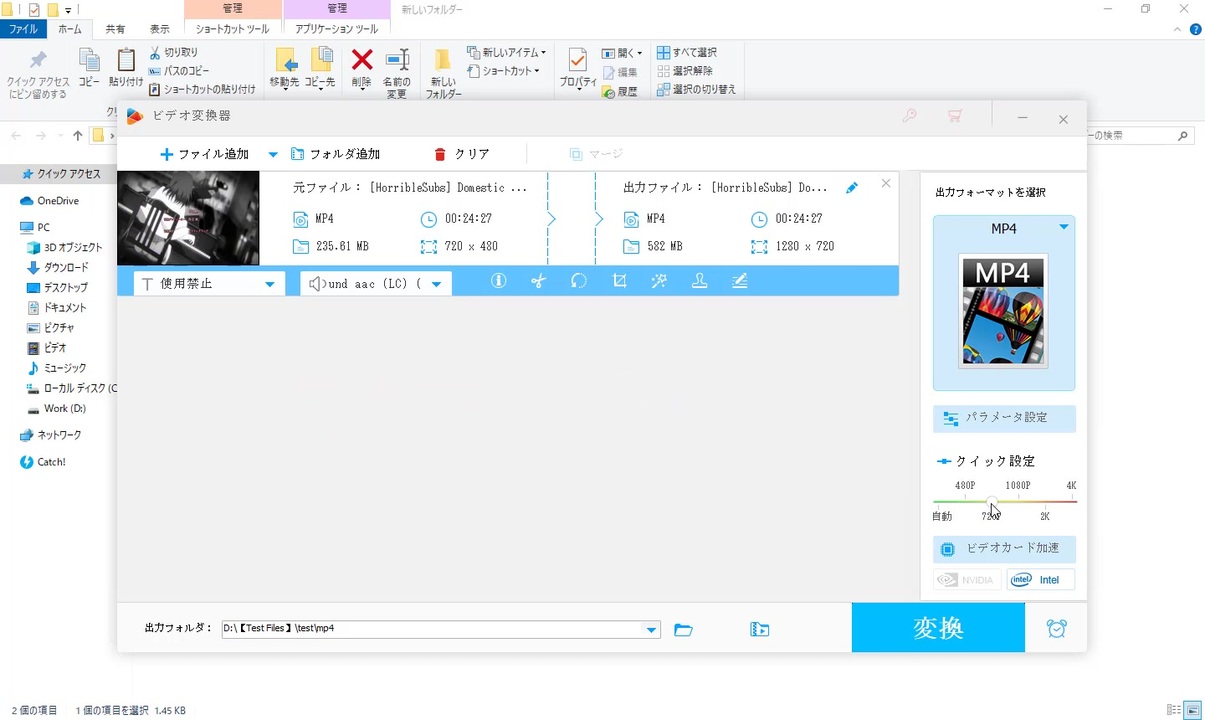Toggle Intel acceleration option
Screen dimensions: 1205x720
click(x=1040, y=580)
